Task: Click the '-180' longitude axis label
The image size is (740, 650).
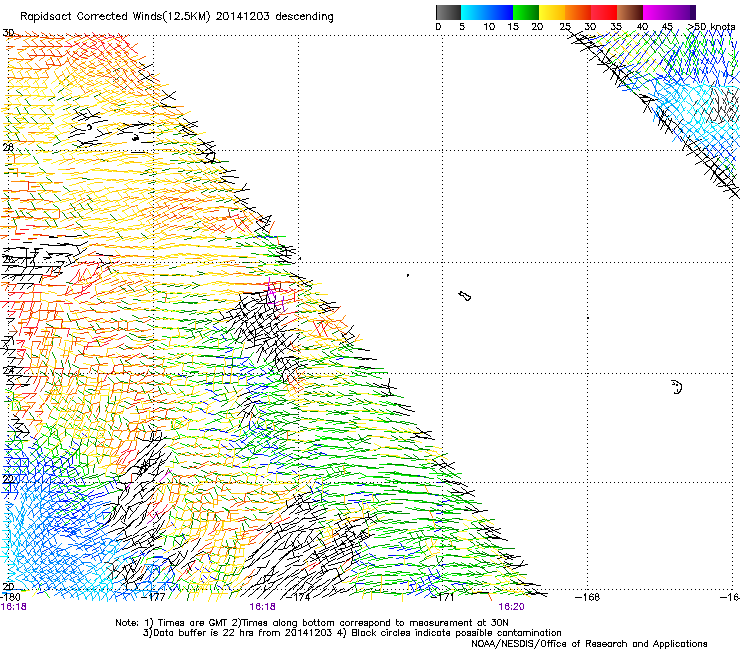Action: click(10, 597)
